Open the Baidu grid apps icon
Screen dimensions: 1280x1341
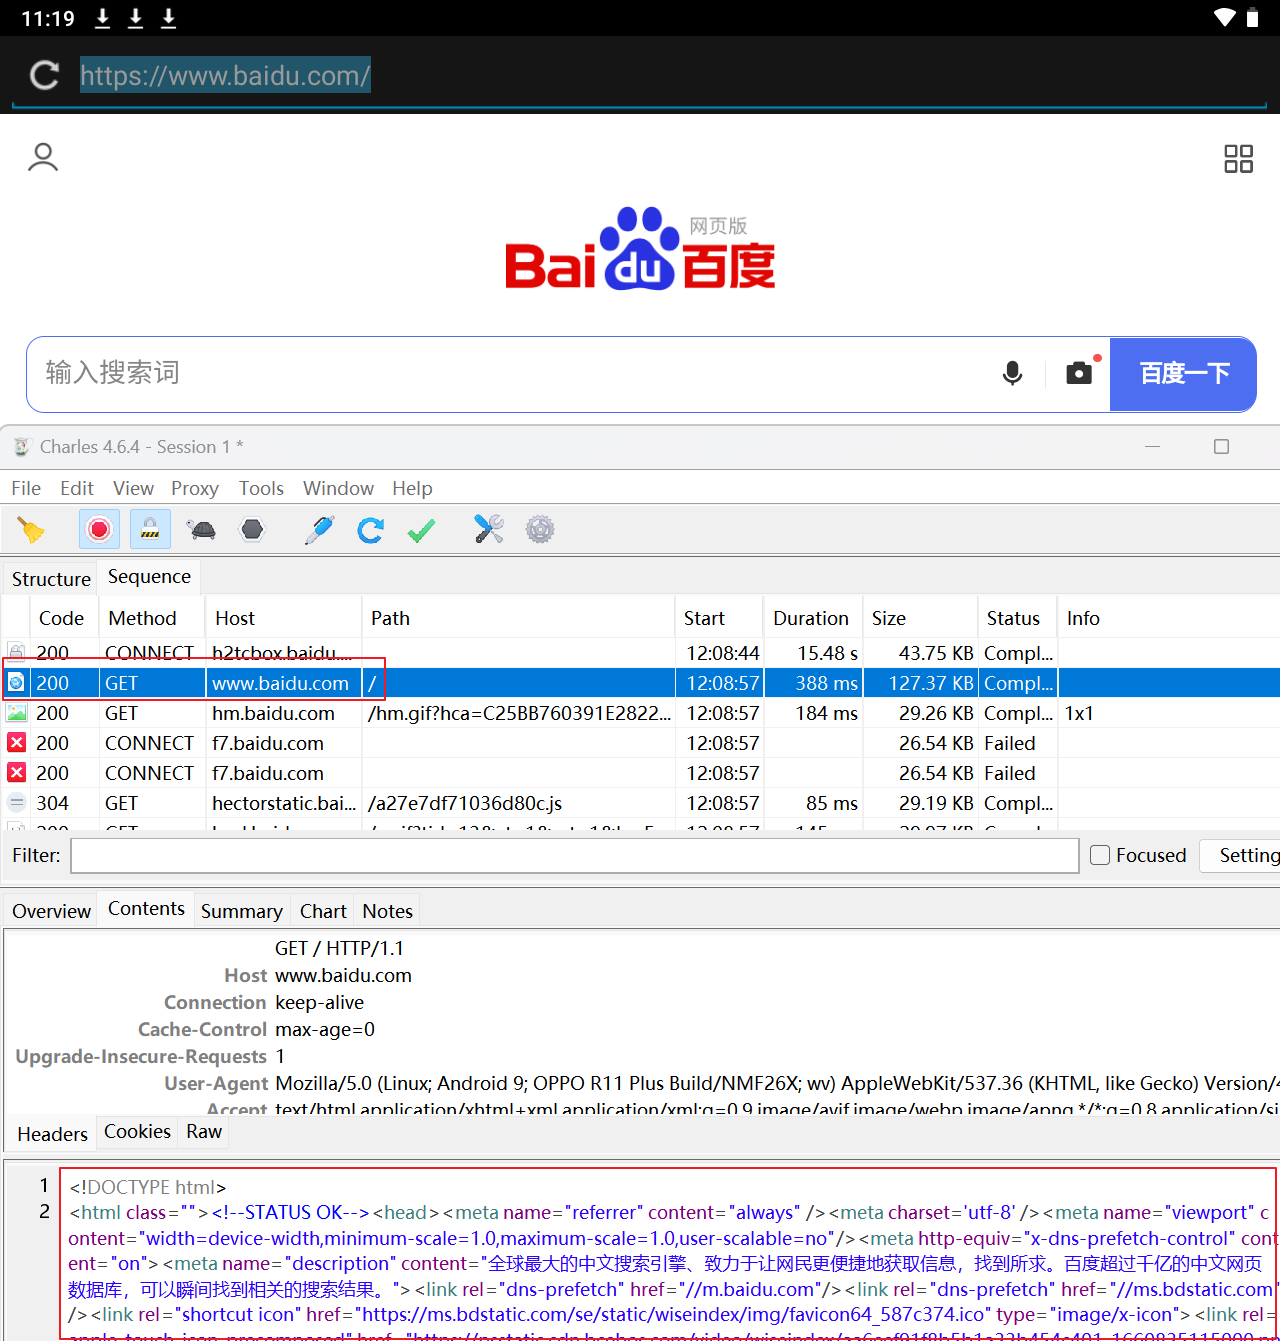1238,159
